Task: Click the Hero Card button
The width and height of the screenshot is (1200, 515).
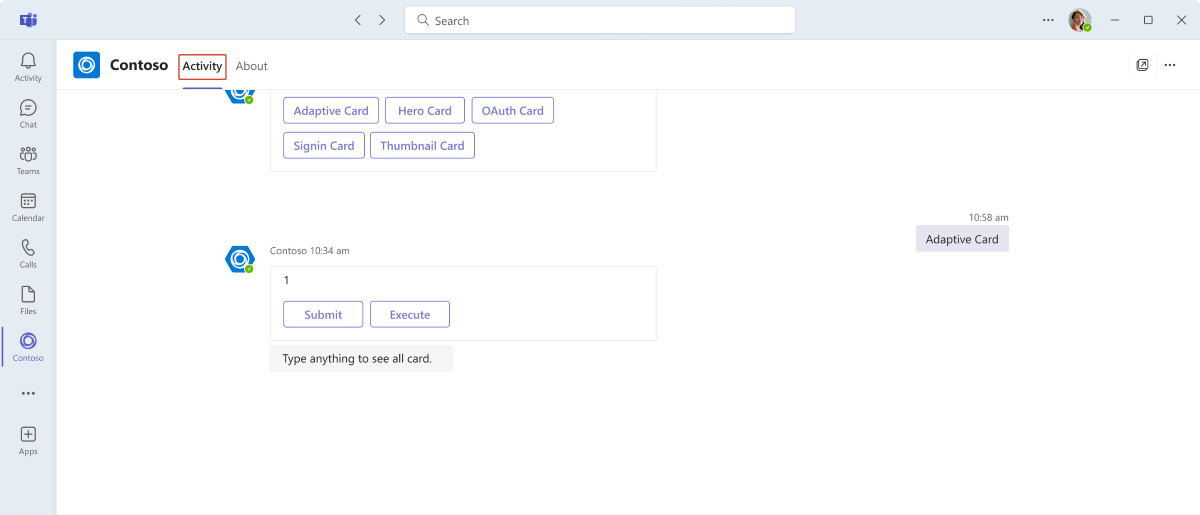Action: (425, 111)
